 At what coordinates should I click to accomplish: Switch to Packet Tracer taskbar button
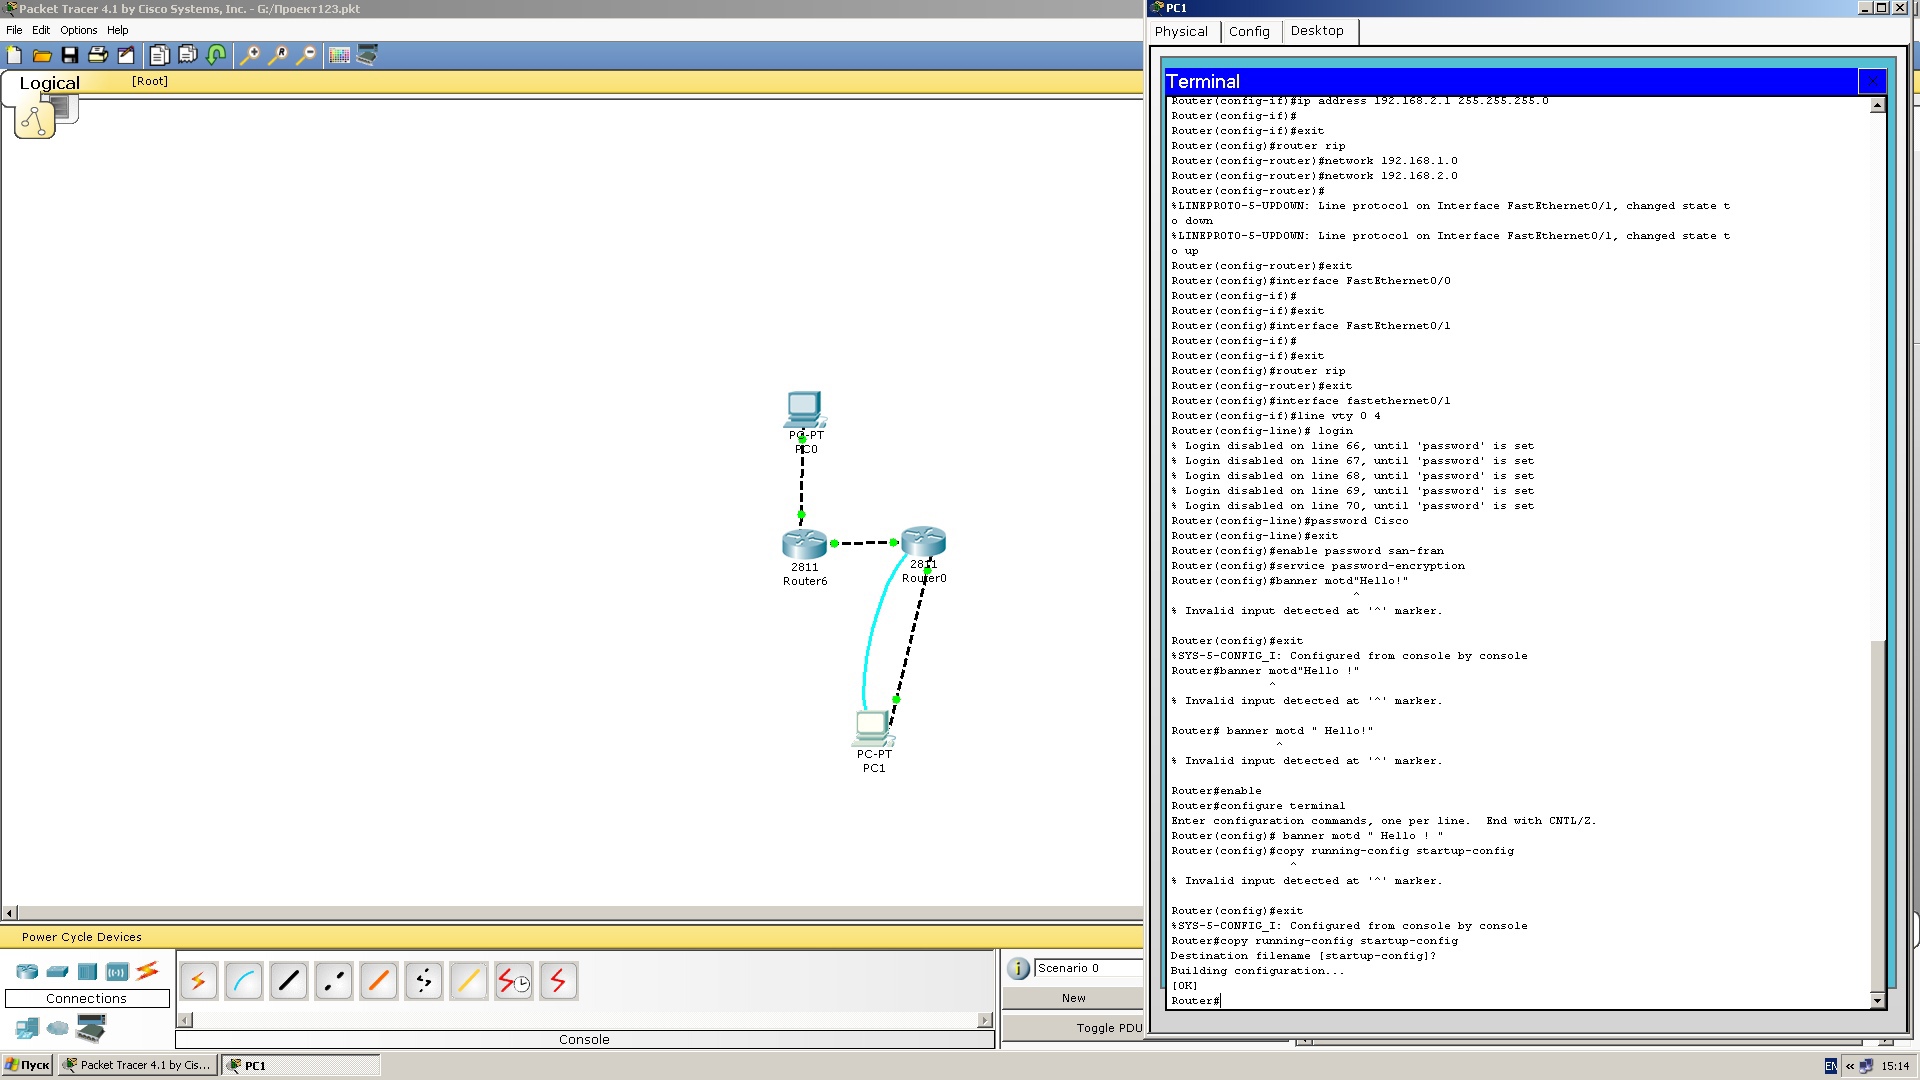[137, 1065]
